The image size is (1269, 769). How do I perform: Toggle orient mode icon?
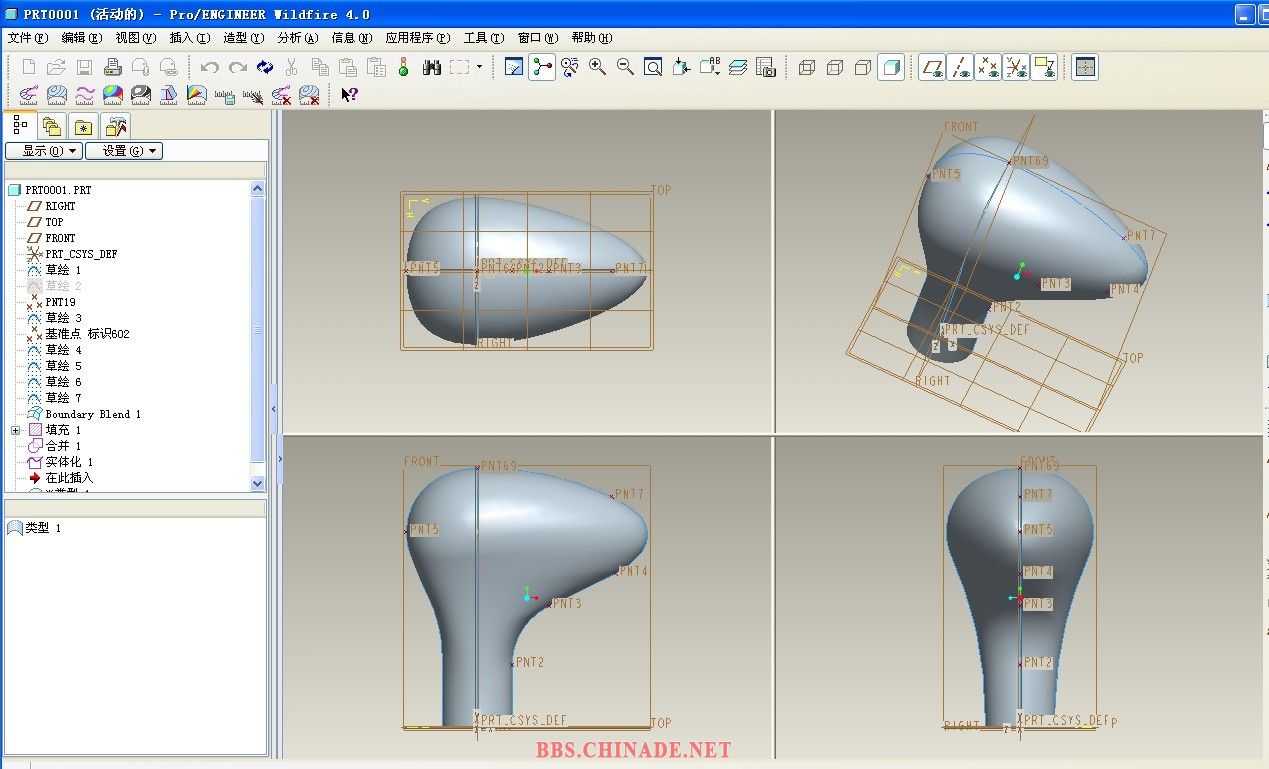click(570, 67)
